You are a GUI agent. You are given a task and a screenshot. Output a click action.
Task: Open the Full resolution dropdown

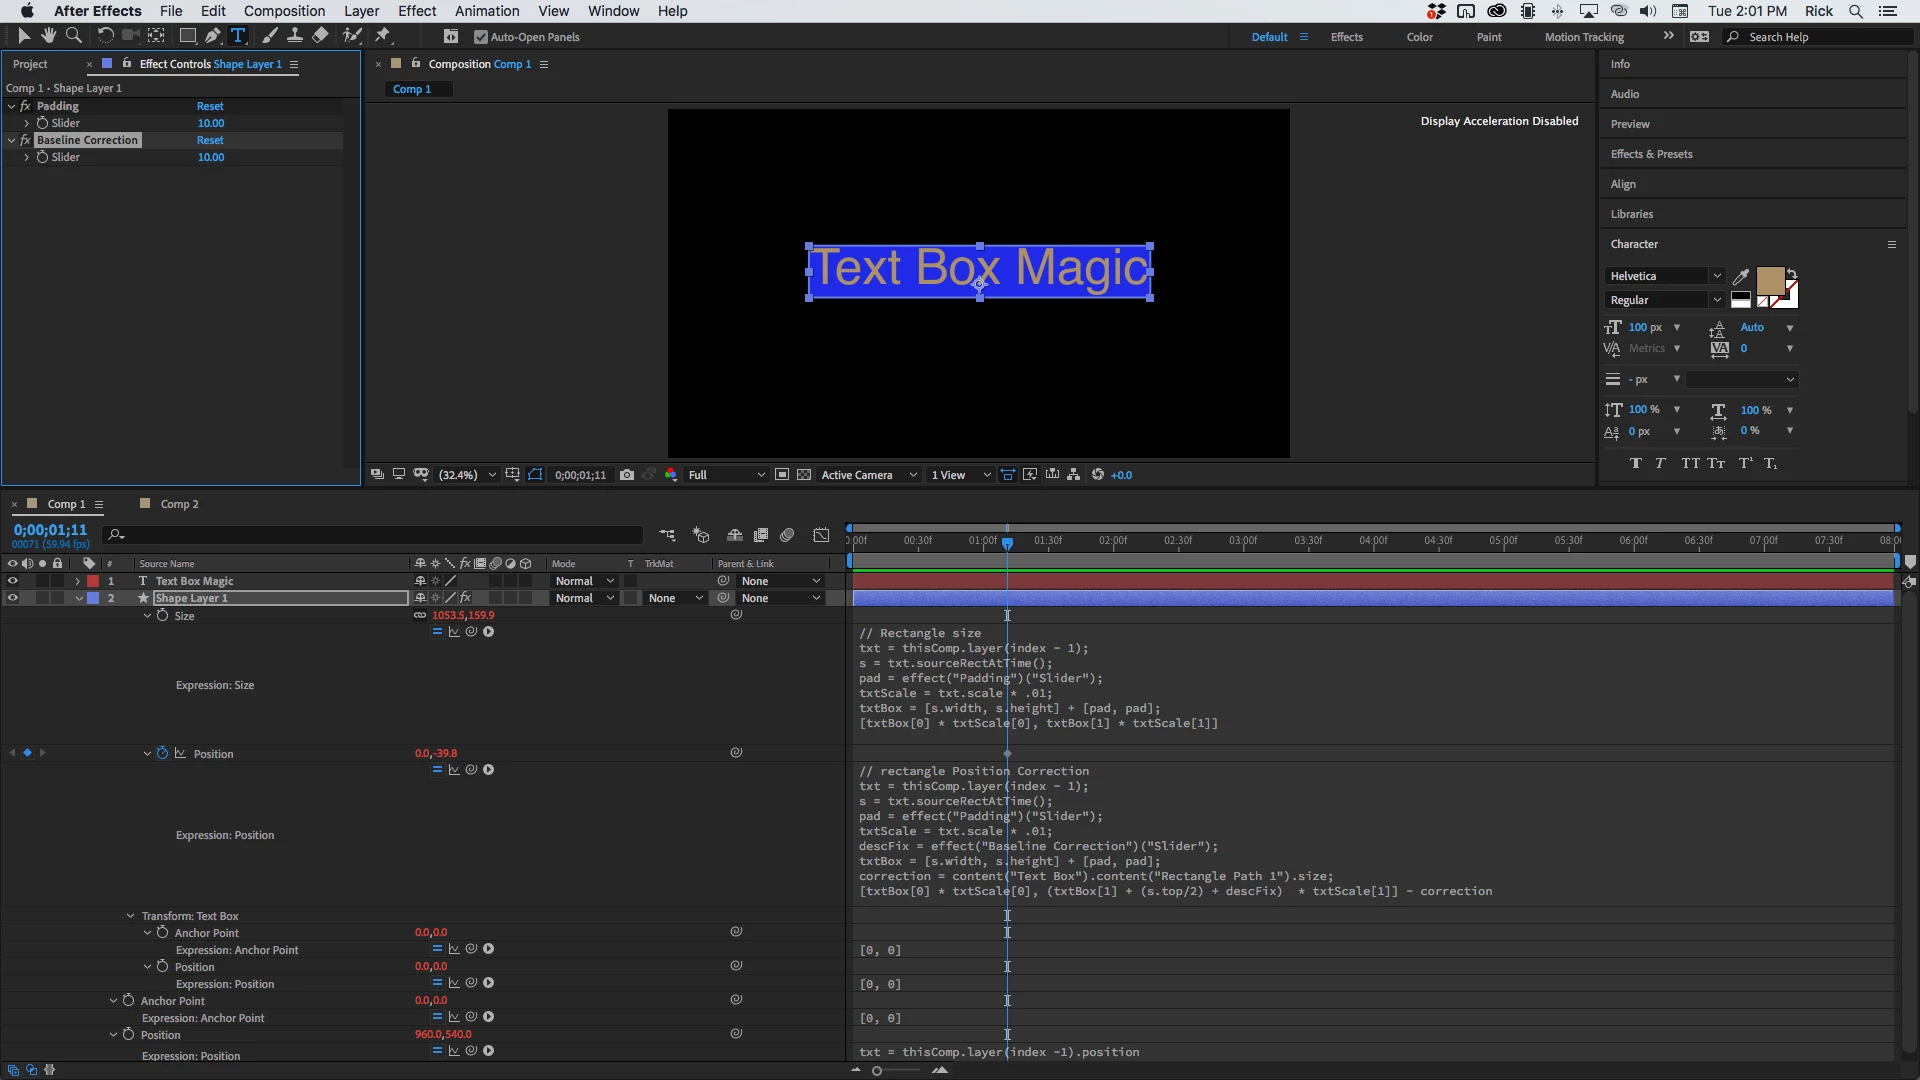pyautogui.click(x=726, y=475)
